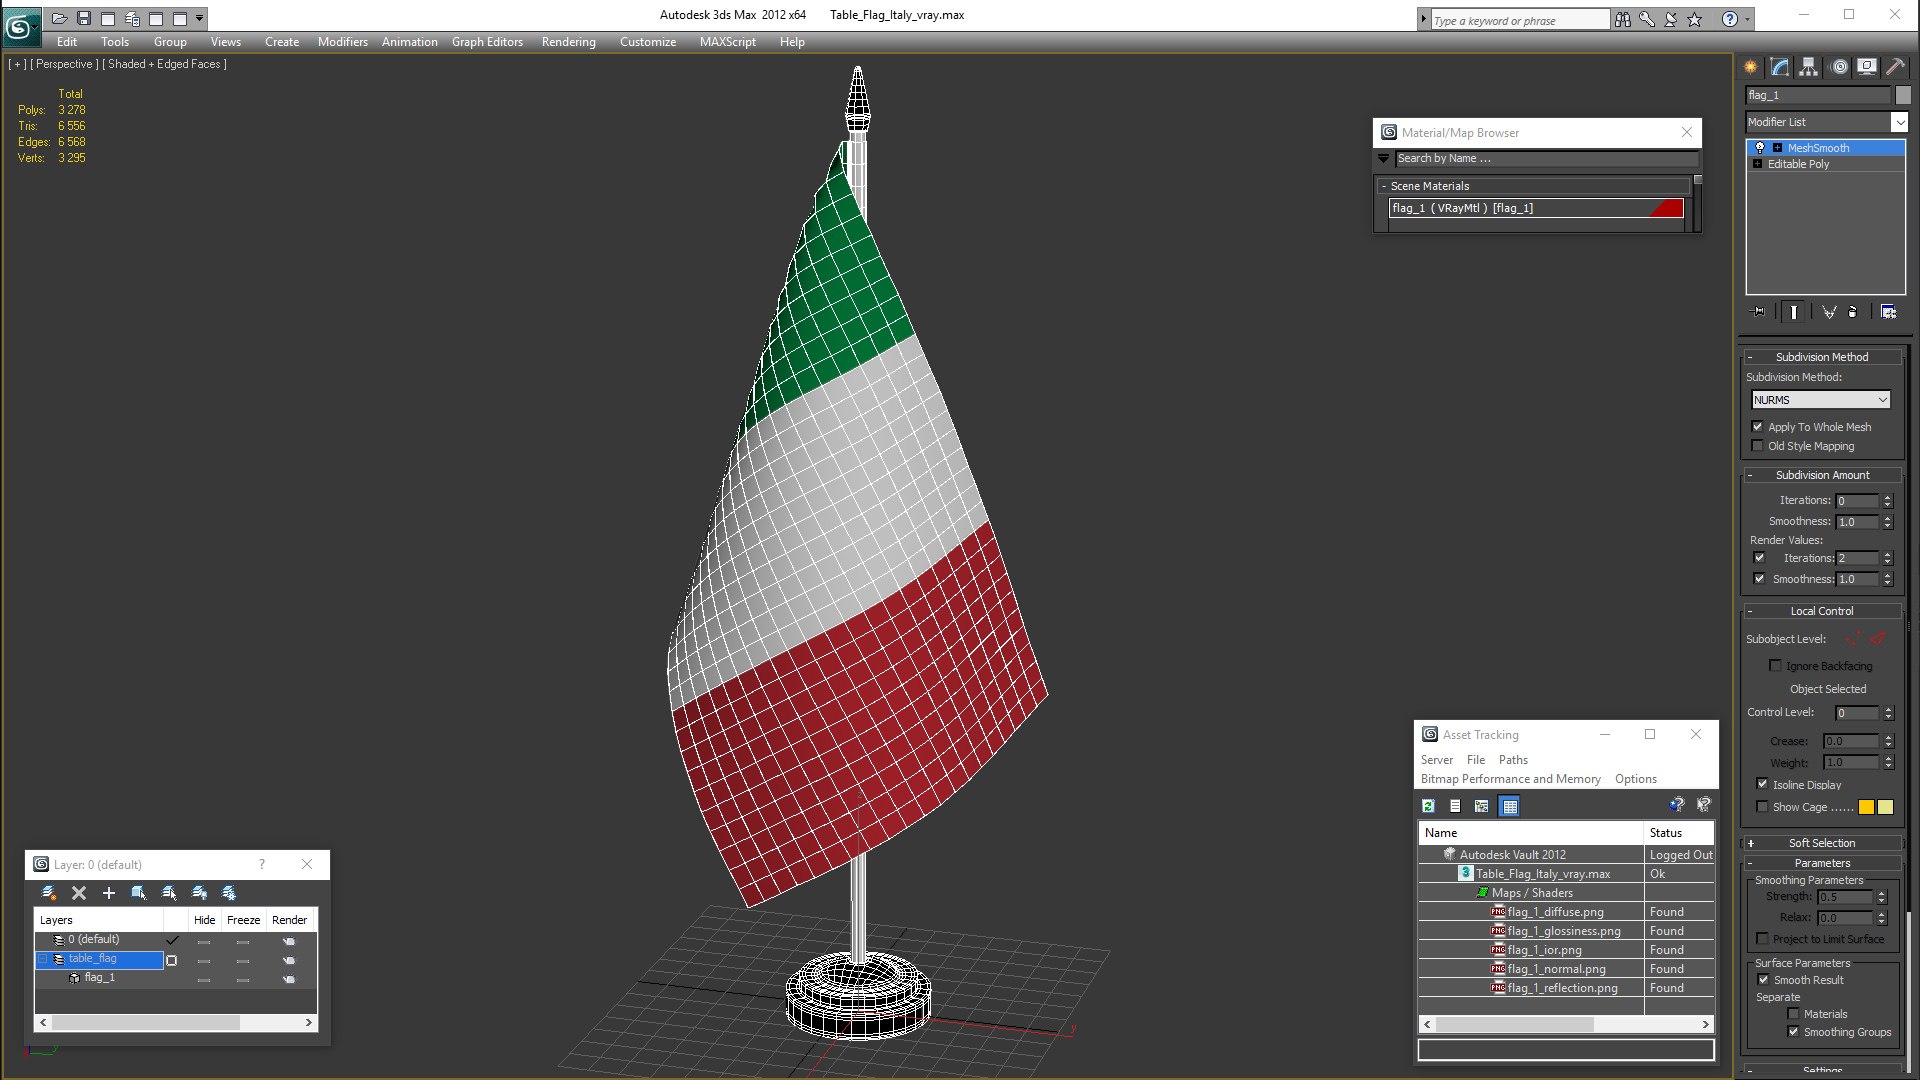The image size is (1920, 1080).
Task: Click Select Highlighted Objects and Layers icon
Action: [x=139, y=893]
